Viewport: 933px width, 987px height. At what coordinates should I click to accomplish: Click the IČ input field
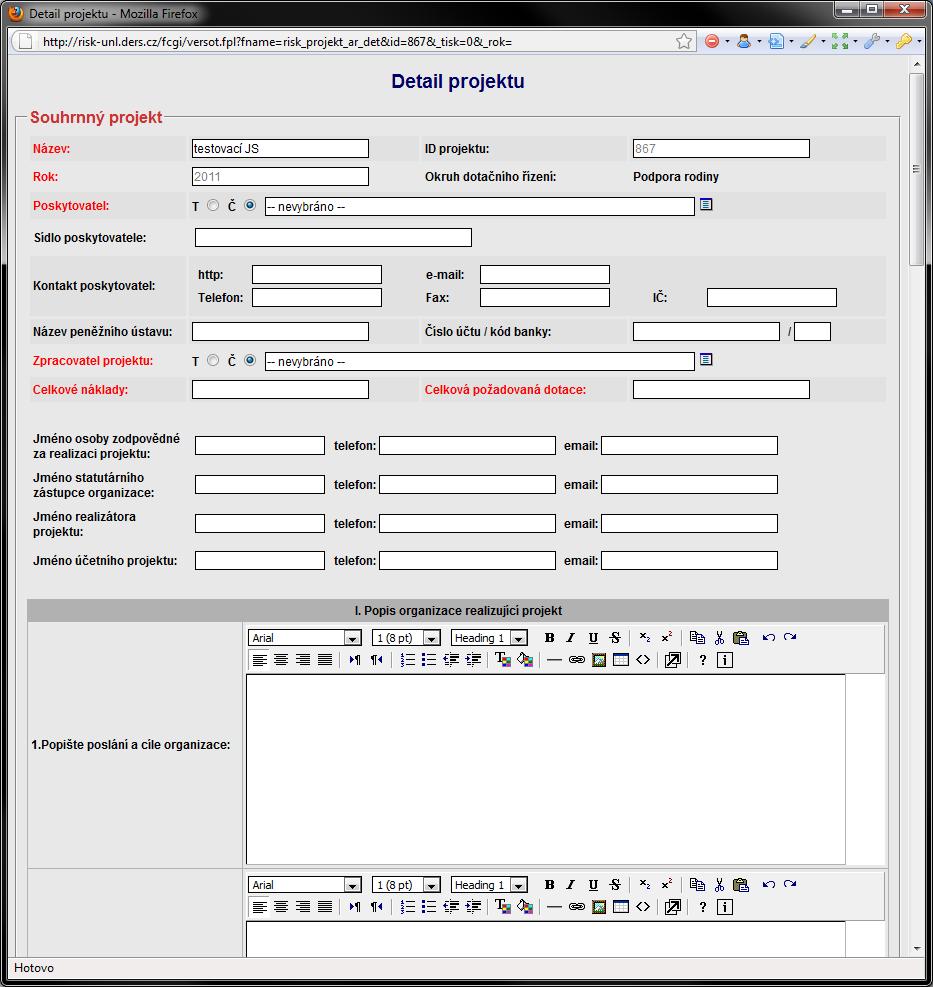[772, 297]
